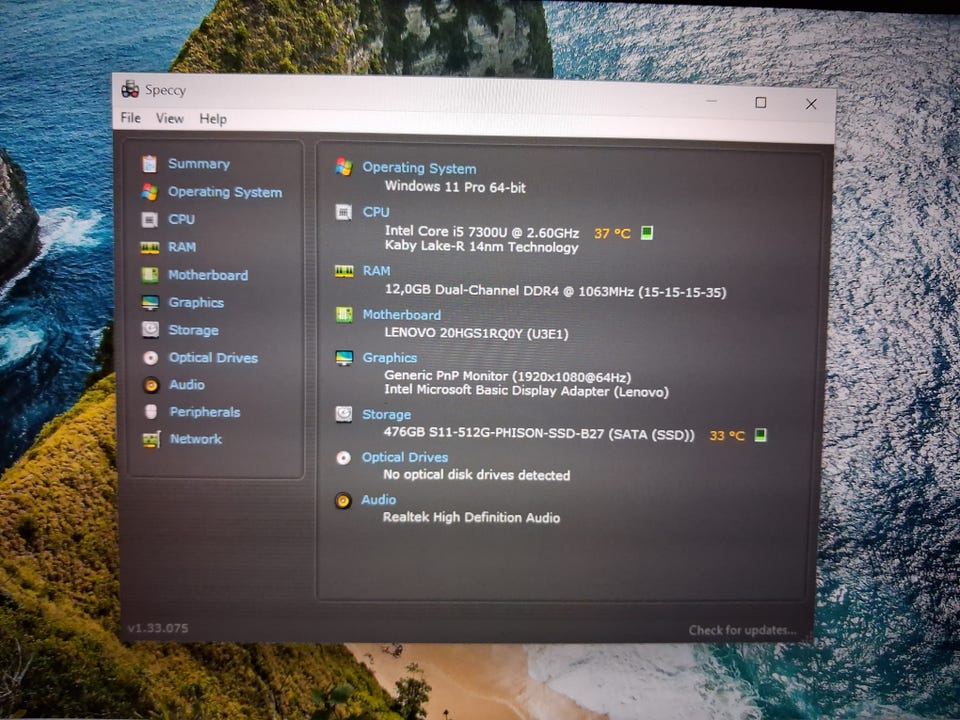960x720 pixels.
Task: Click the Network icon in sidebar
Action: click(151, 439)
